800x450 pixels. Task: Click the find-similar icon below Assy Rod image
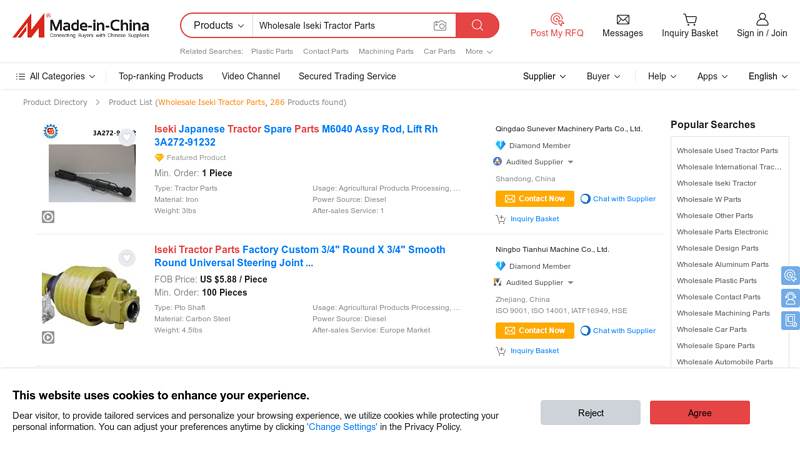(48, 217)
